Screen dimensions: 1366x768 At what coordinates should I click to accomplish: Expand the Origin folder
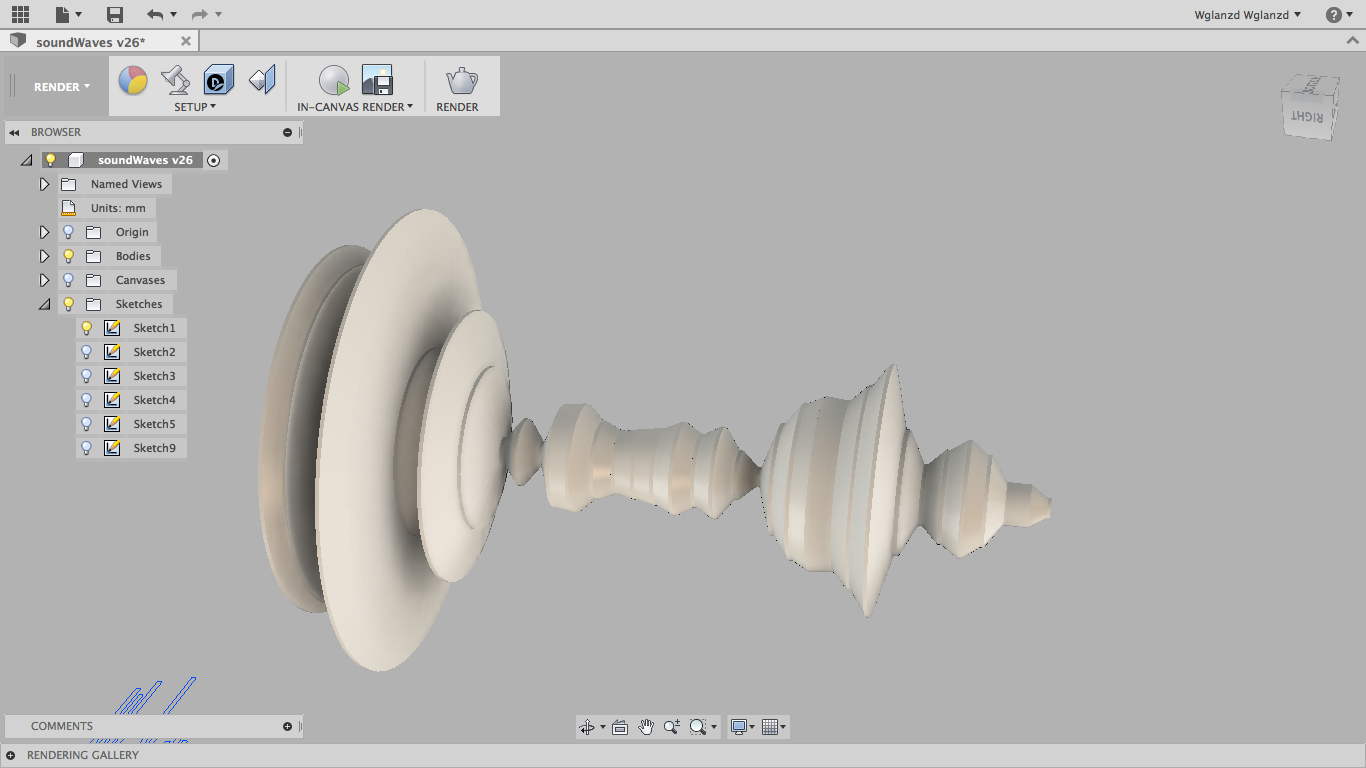click(44, 232)
